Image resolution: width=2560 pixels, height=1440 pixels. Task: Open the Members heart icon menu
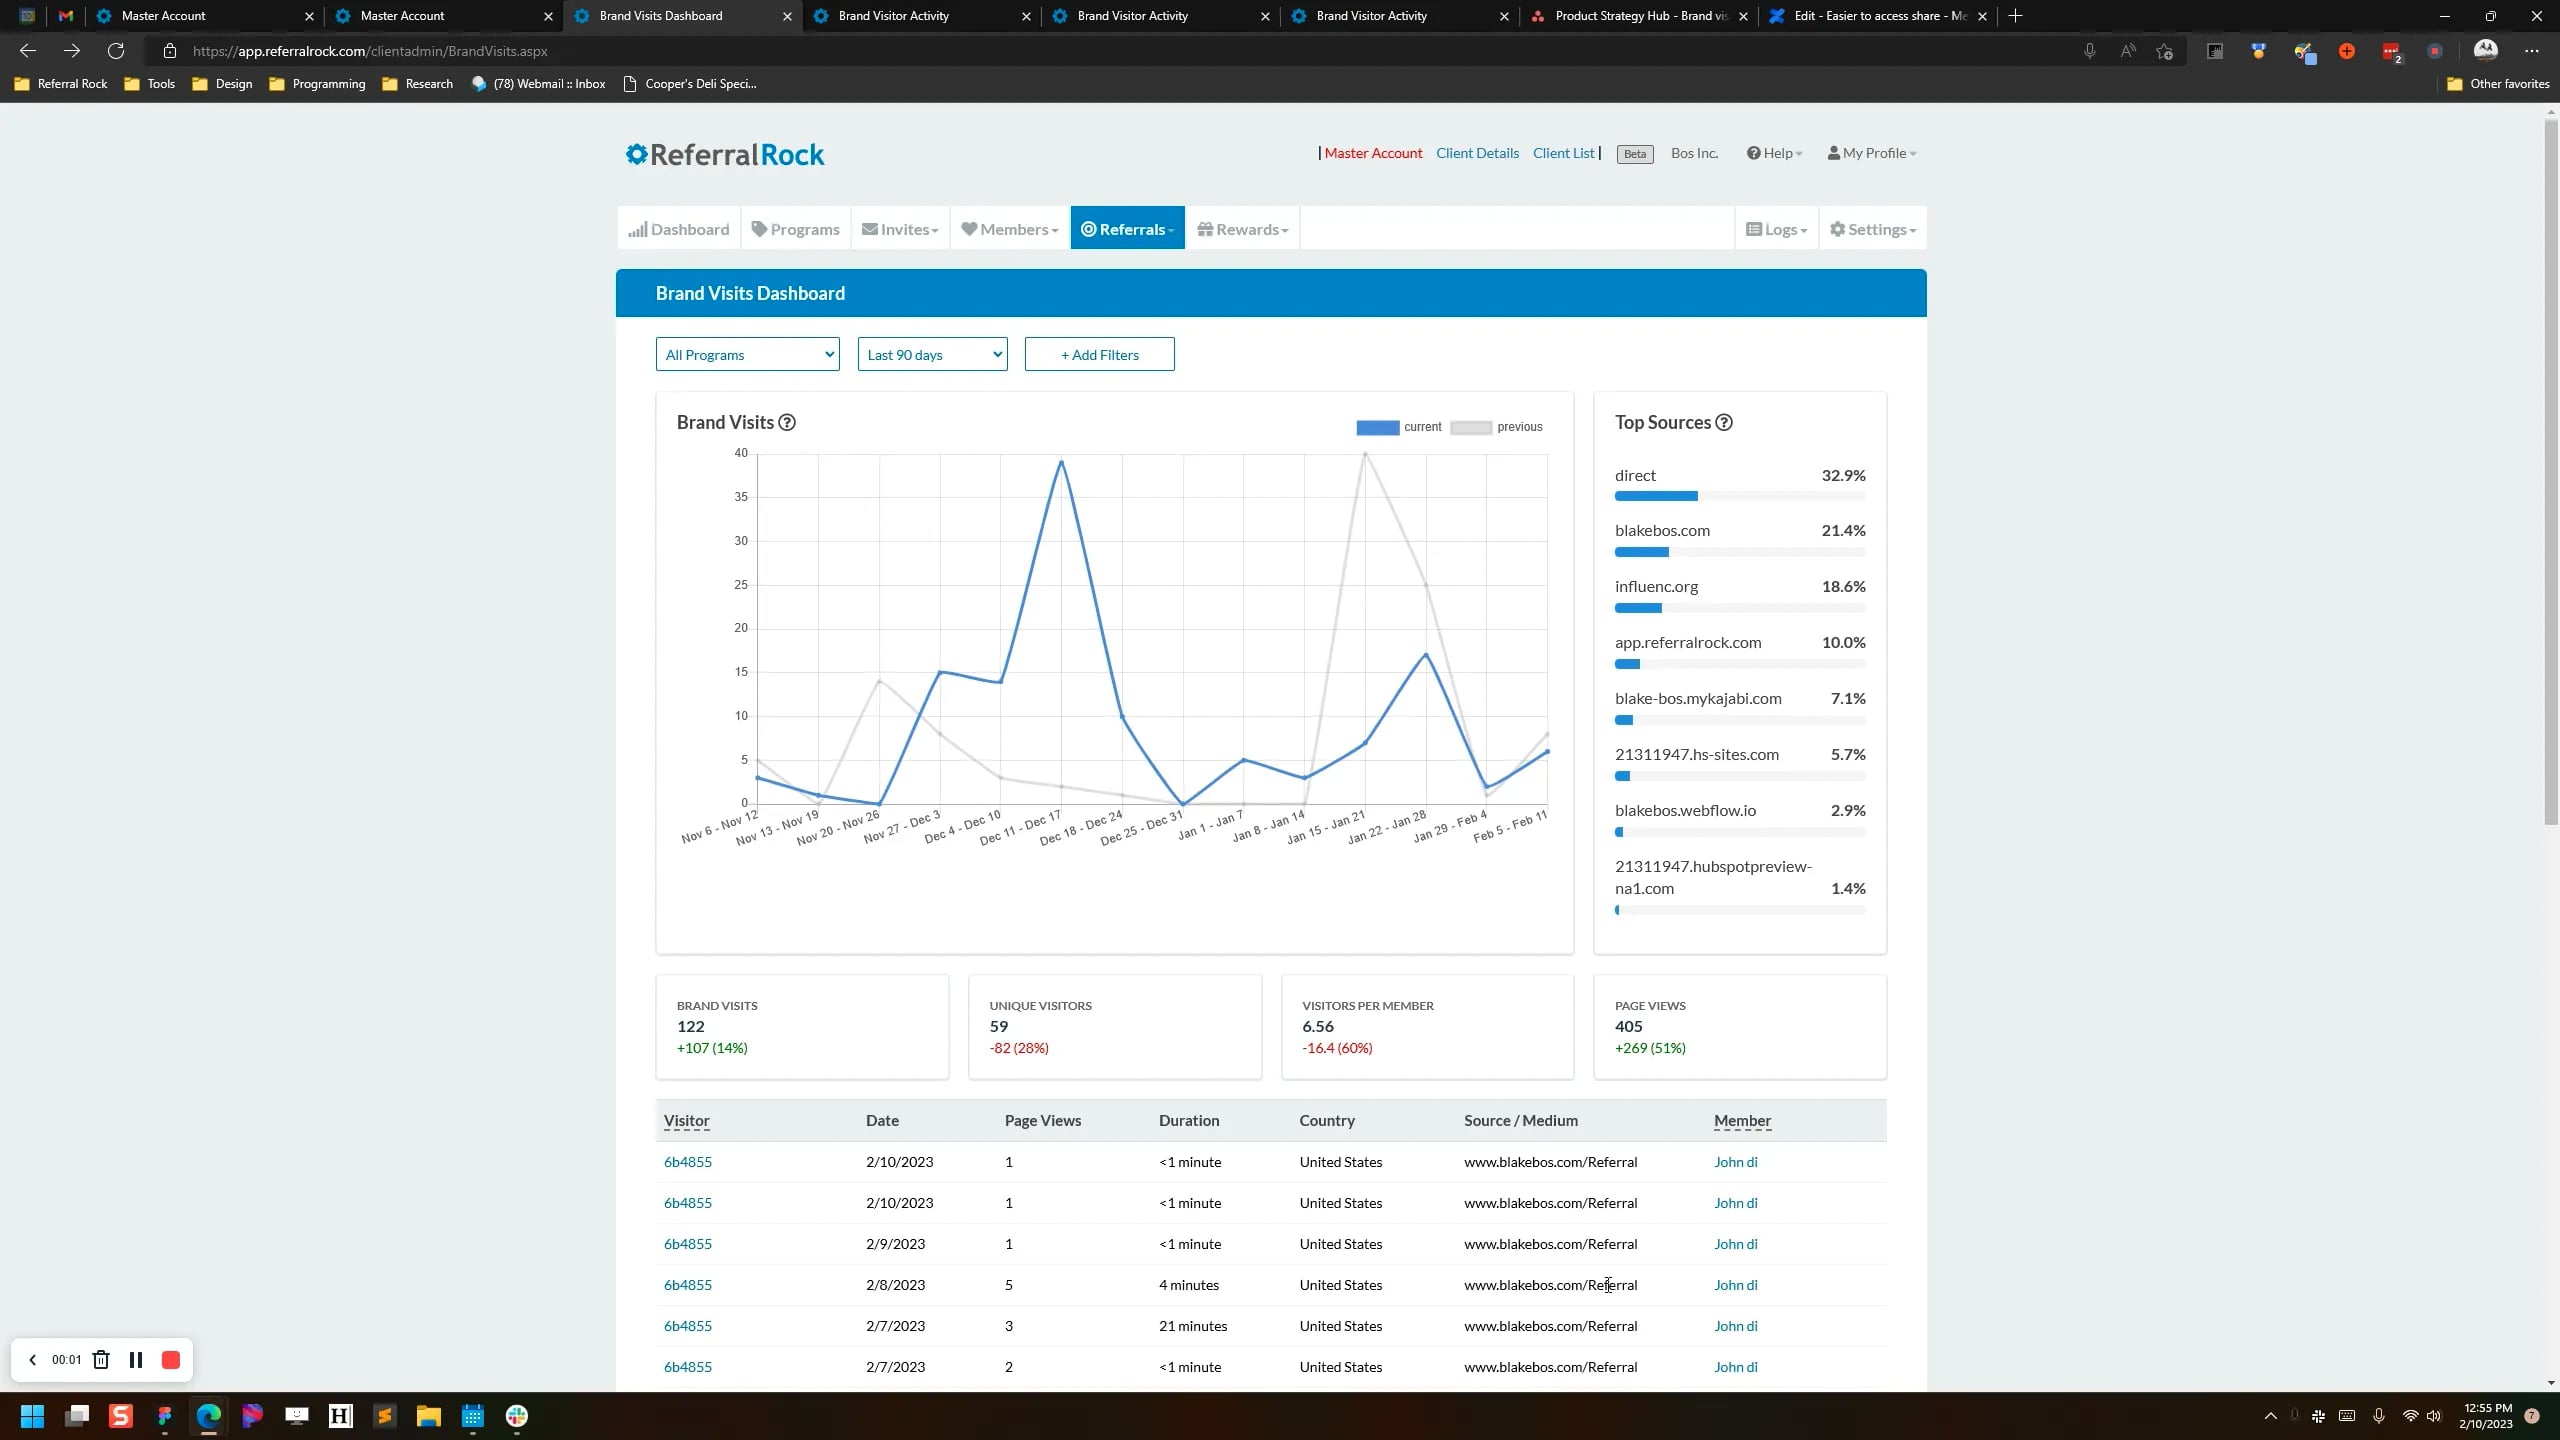[x=969, y=228]
